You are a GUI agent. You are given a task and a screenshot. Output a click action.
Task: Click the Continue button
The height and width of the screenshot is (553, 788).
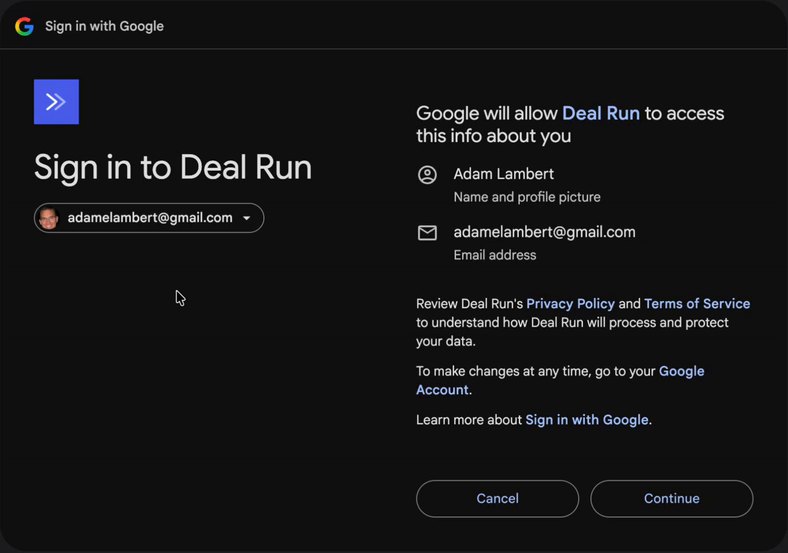[x=672, y=499]
